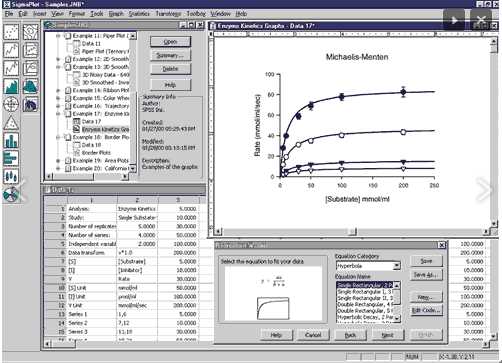Image resolution: width=502 pixels, height=363 pixels.
Task: Select the scatter plot graph icon
Action: (11, 32)
